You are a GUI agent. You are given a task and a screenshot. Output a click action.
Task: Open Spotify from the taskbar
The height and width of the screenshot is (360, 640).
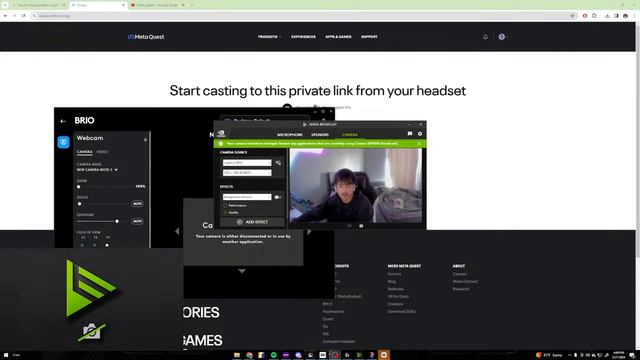click(x=273, y=355)
